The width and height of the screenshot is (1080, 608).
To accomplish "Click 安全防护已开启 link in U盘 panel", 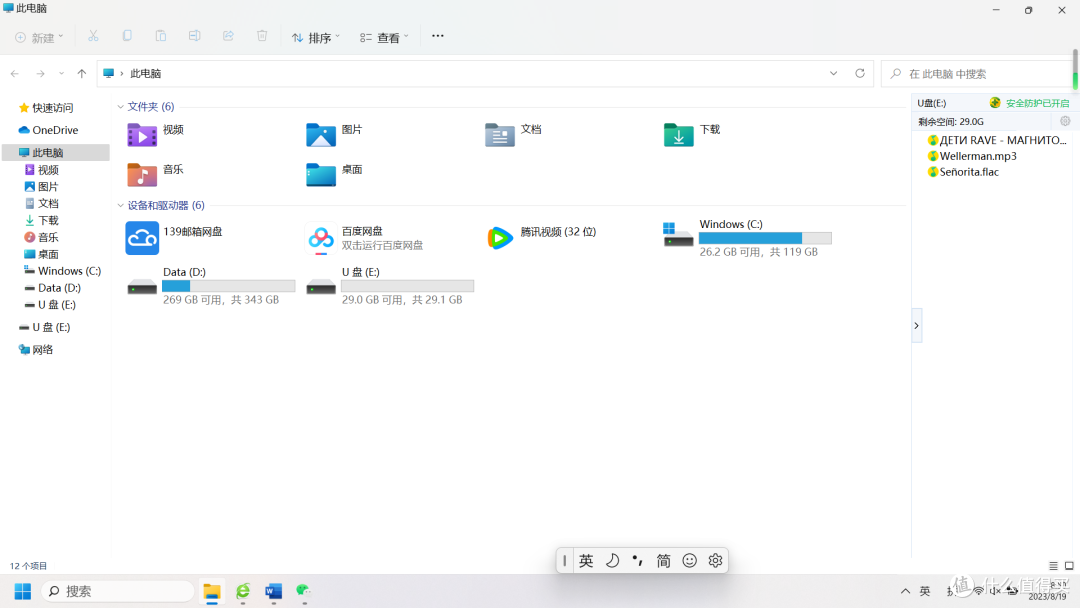I will click(1037, 103).
